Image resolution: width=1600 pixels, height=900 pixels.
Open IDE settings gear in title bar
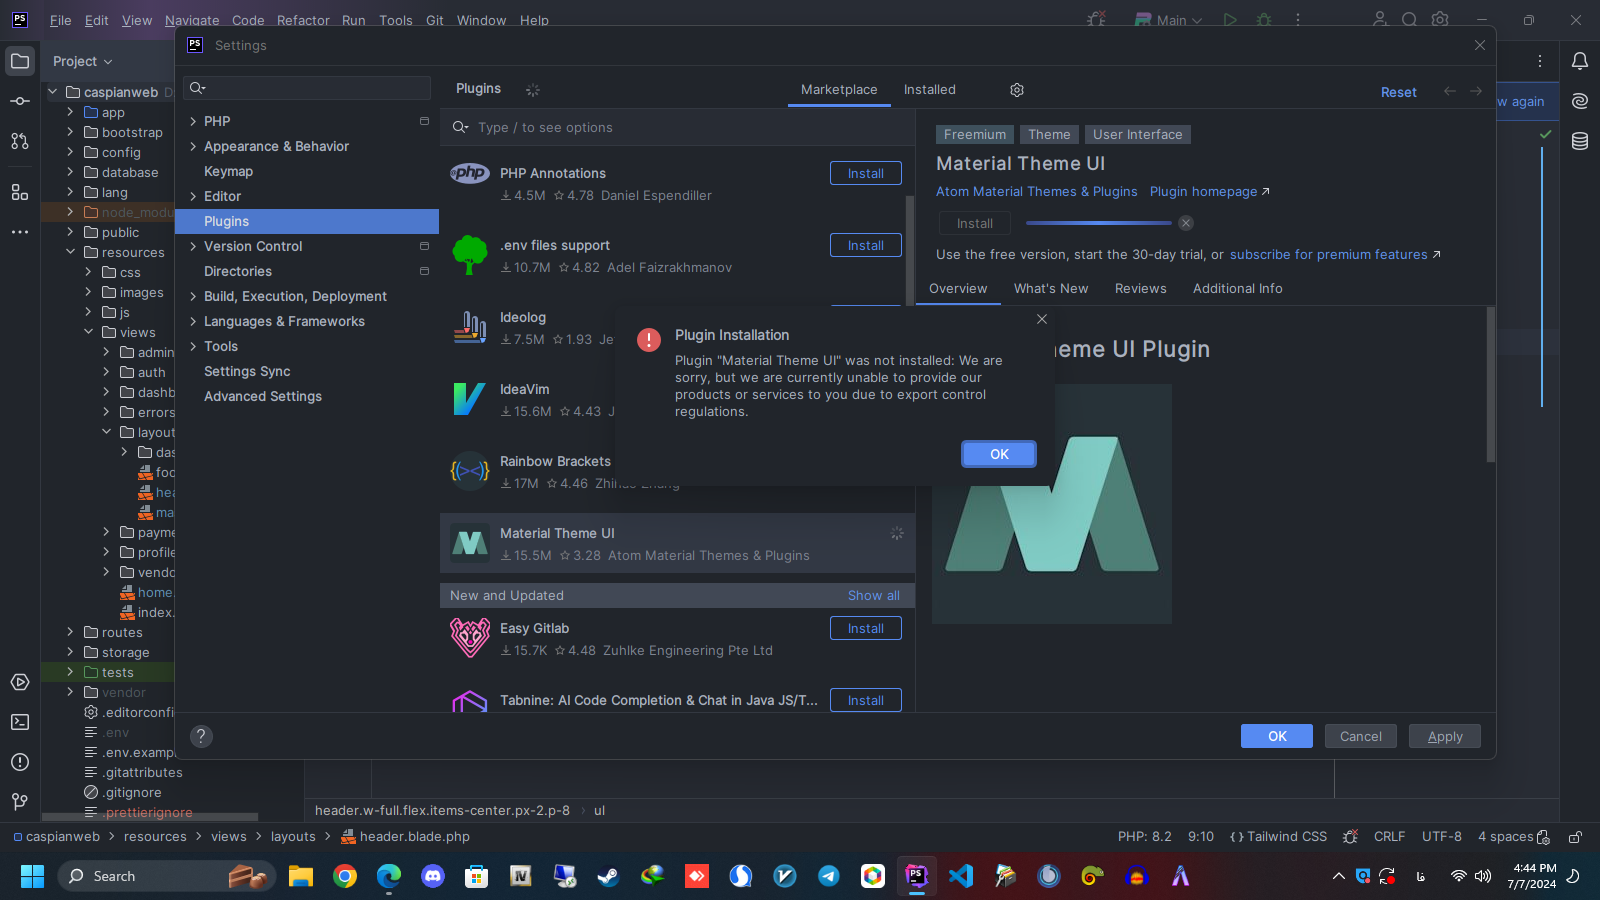pos(1440,19)
